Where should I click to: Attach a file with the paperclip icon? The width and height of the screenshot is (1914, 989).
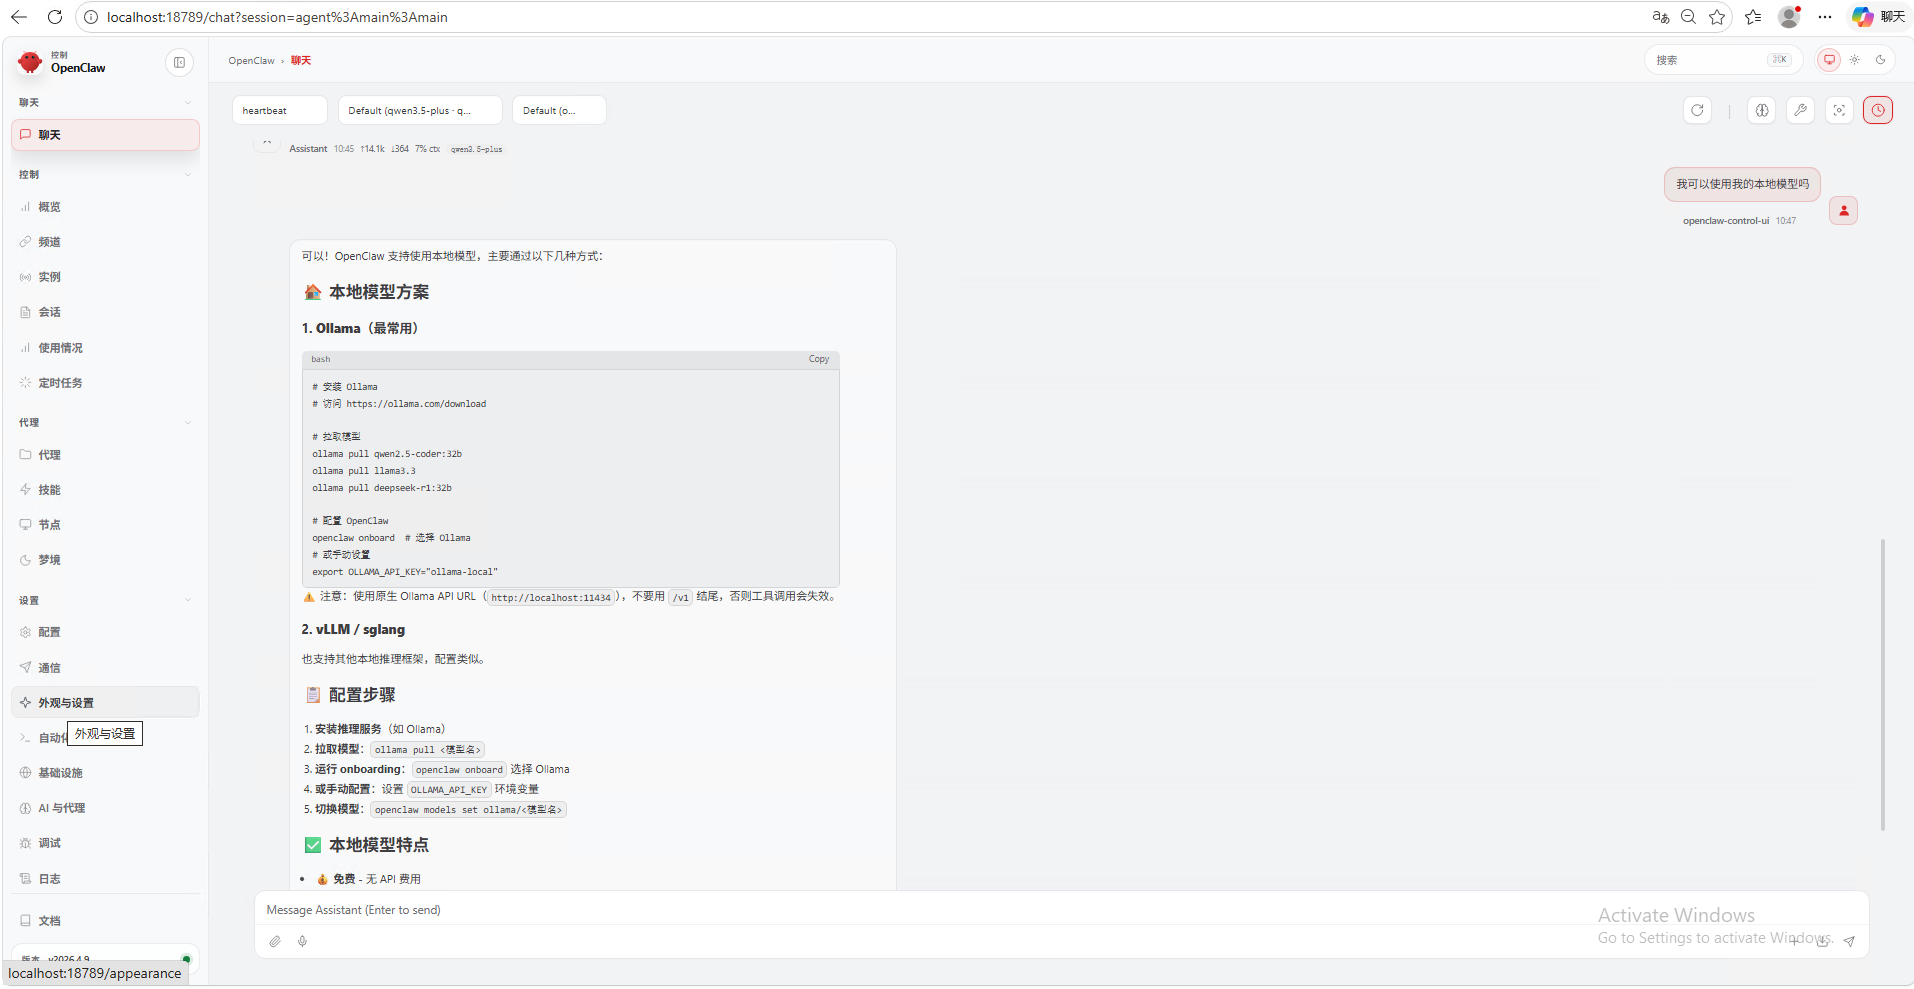tap(275, 941)
